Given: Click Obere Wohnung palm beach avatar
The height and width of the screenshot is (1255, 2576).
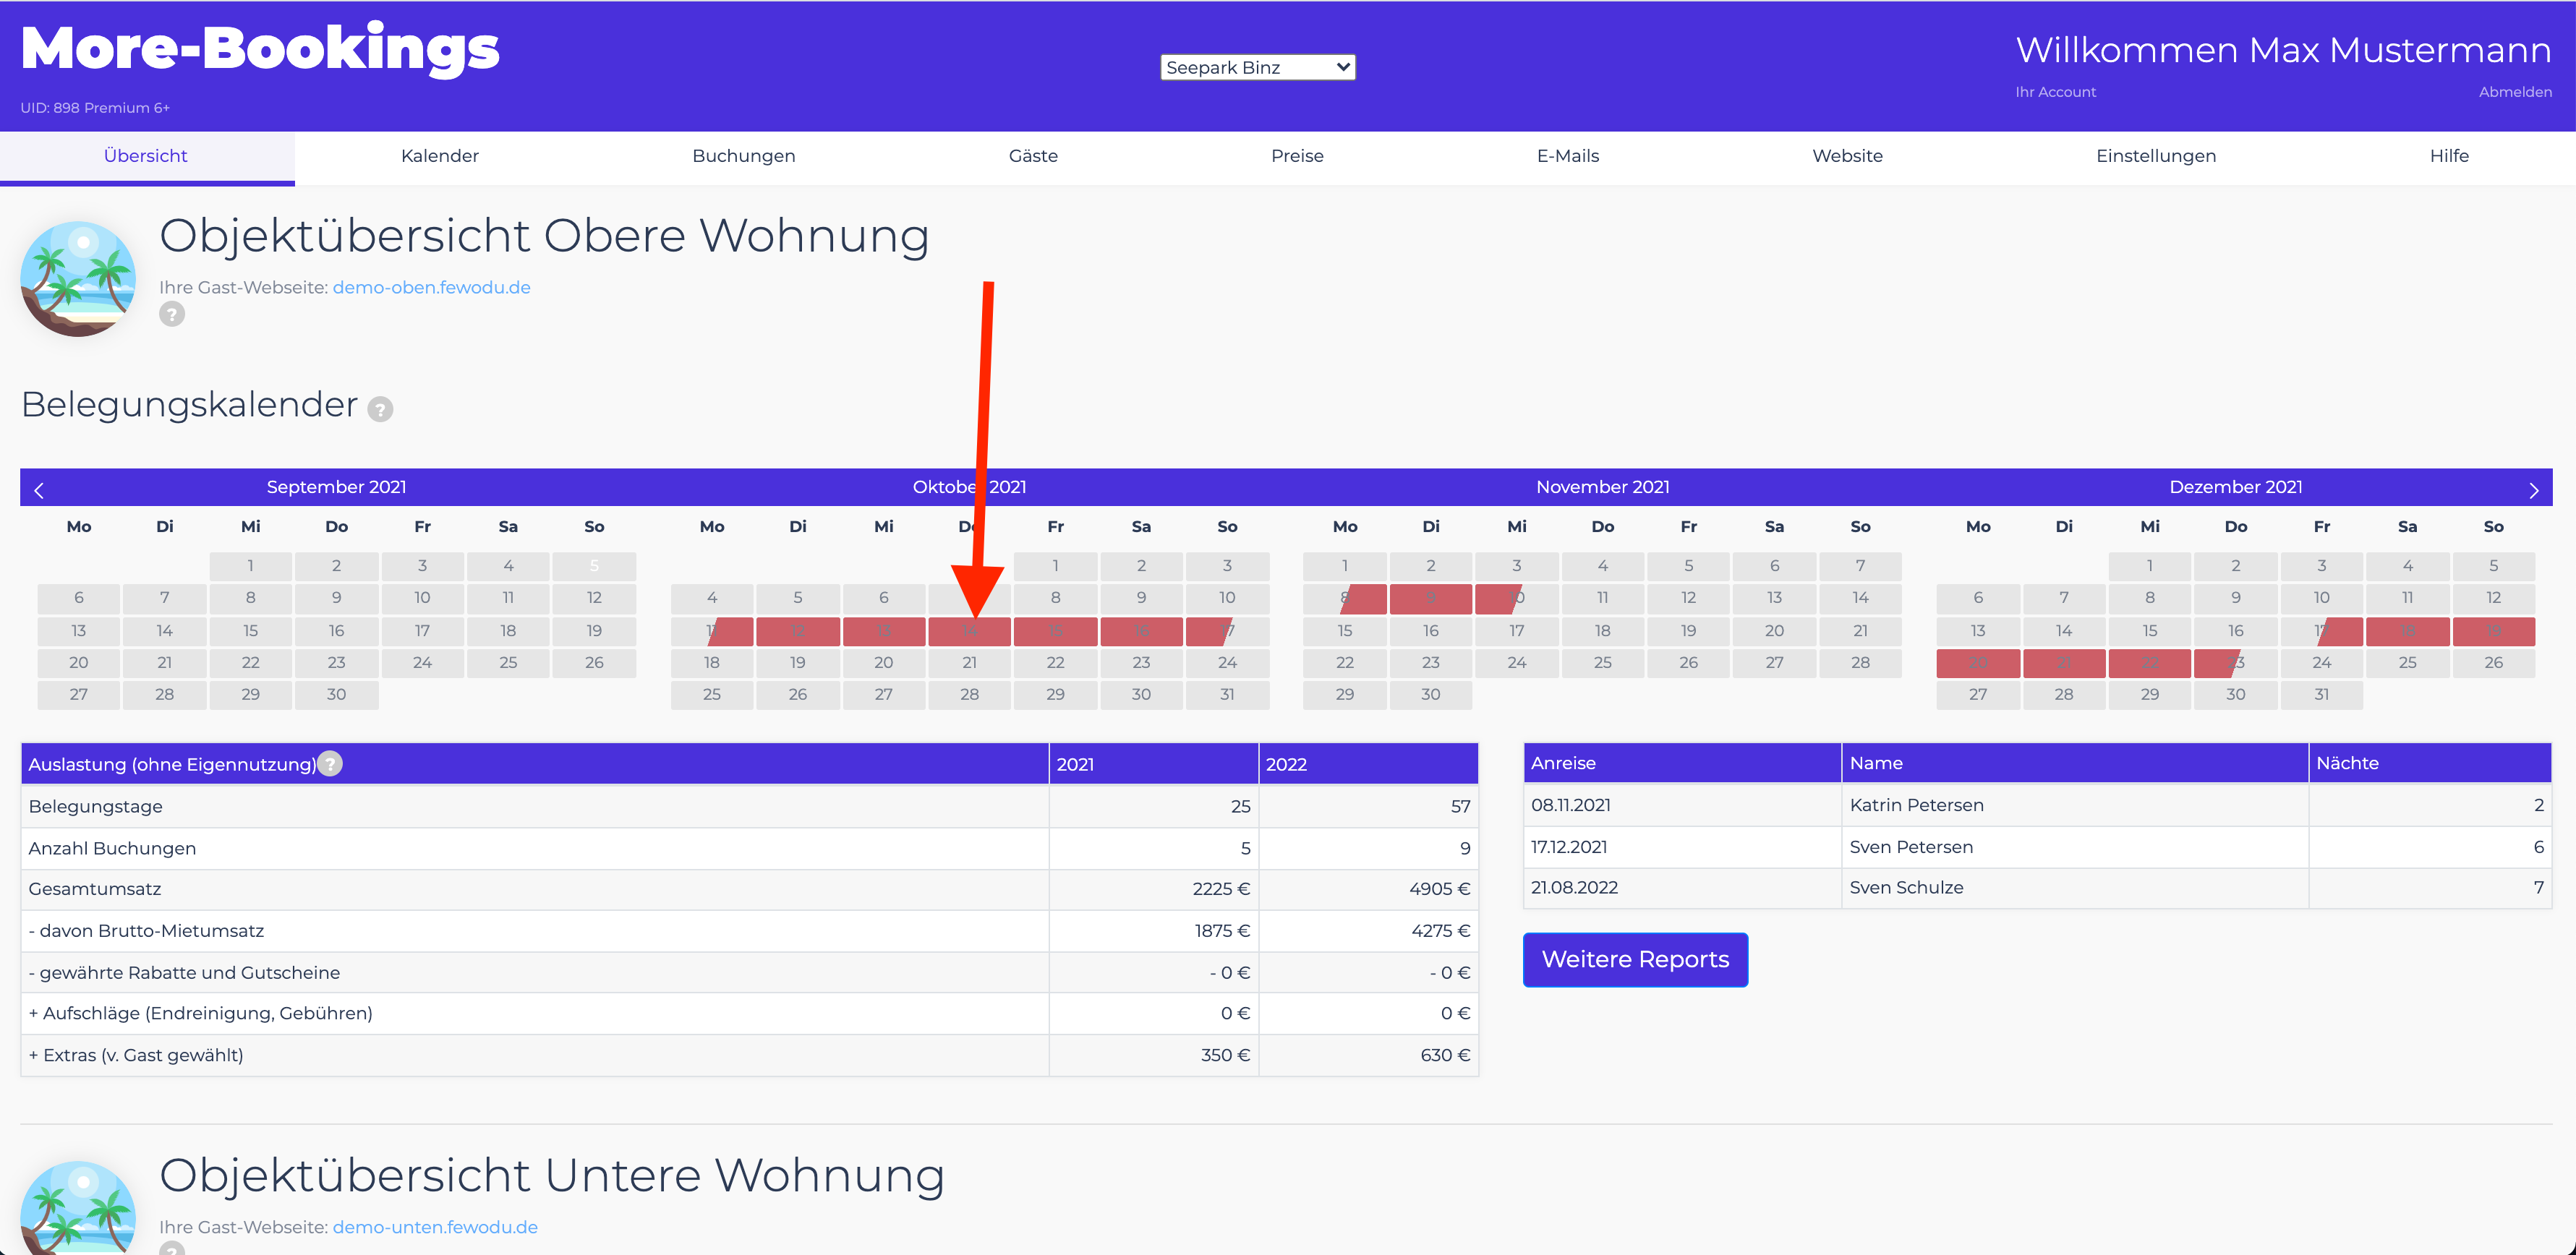Looking at the screenshot, I should coord(78,279).
